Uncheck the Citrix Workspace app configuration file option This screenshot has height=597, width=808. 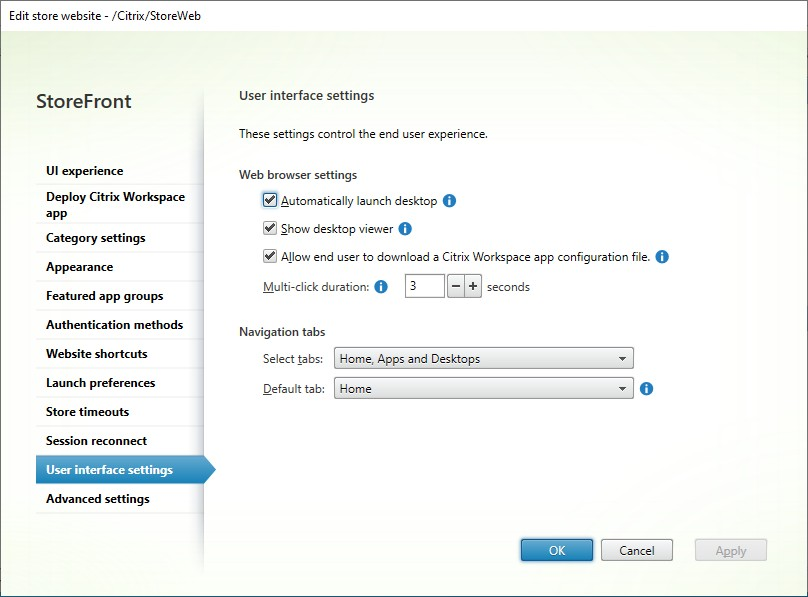270,256
